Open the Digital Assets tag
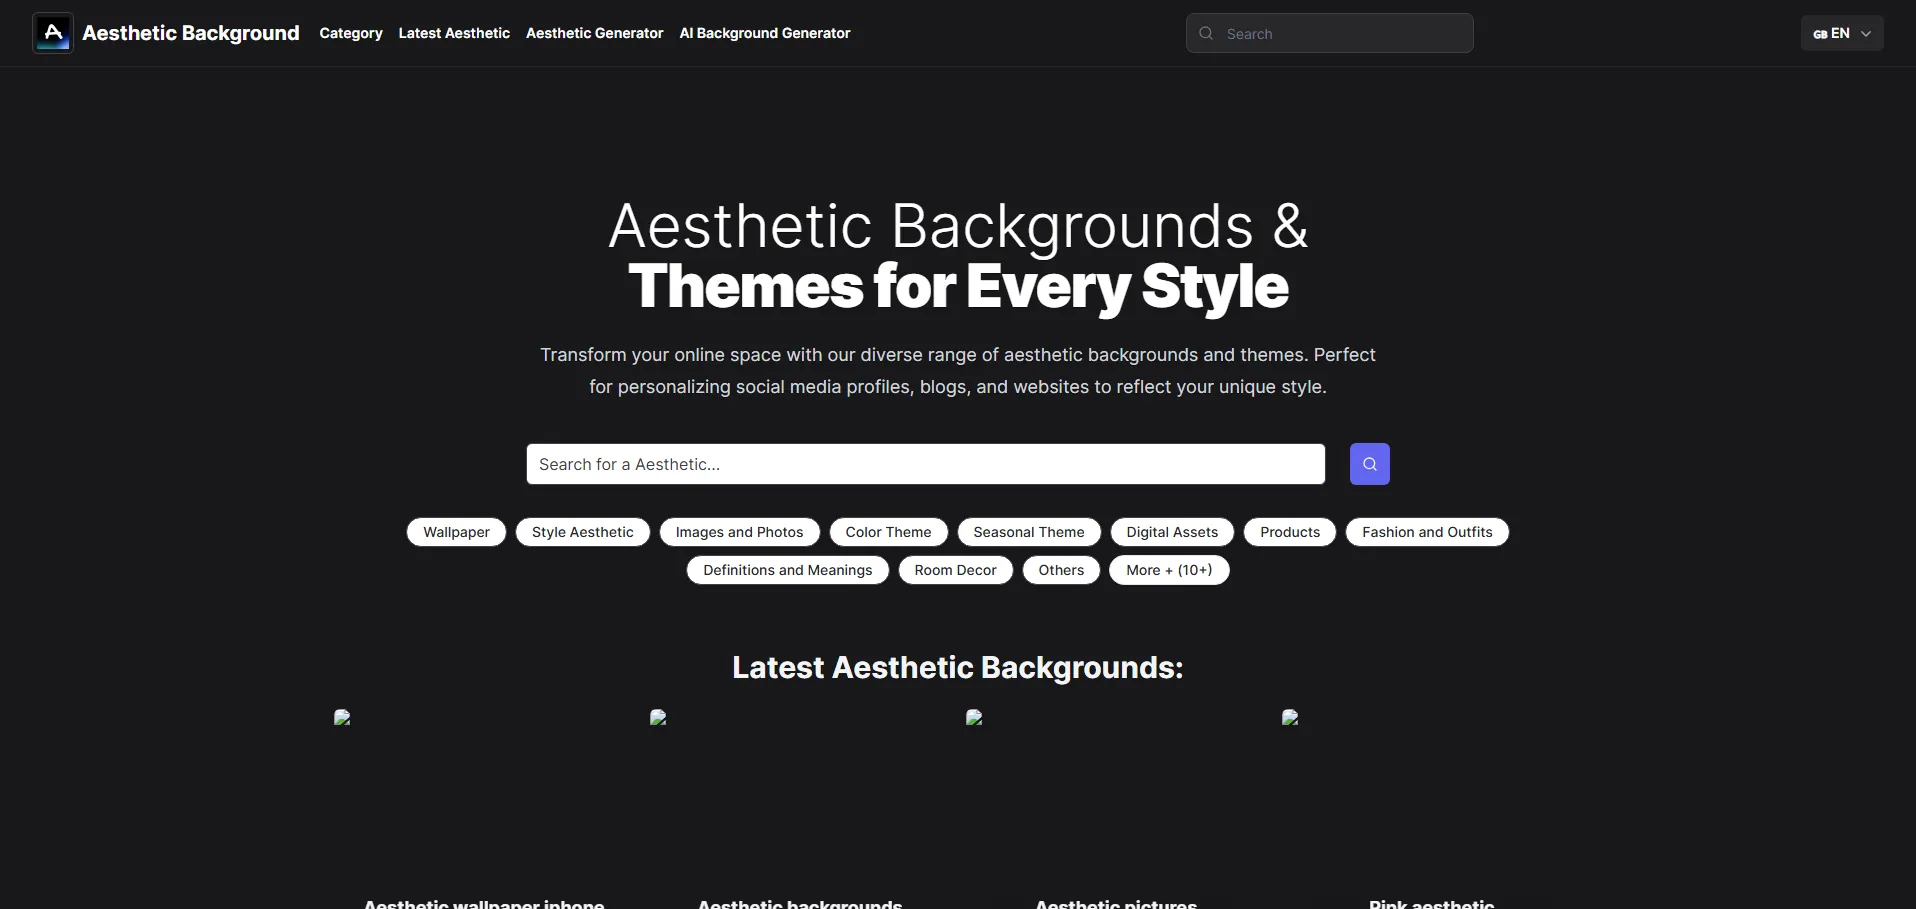The width and height of the screenshot is (1916, 909). [1172, 532]
